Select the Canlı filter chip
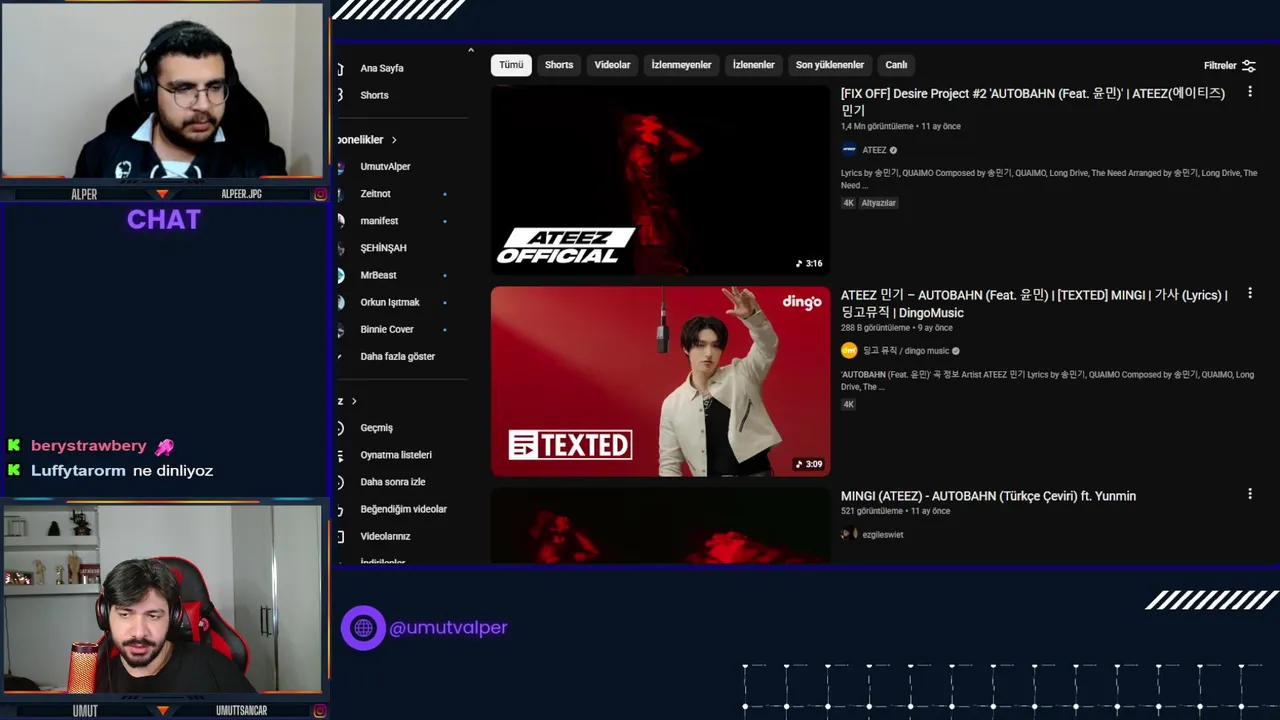The width and height of the screenshot is (1280, 720). (896, 65)
